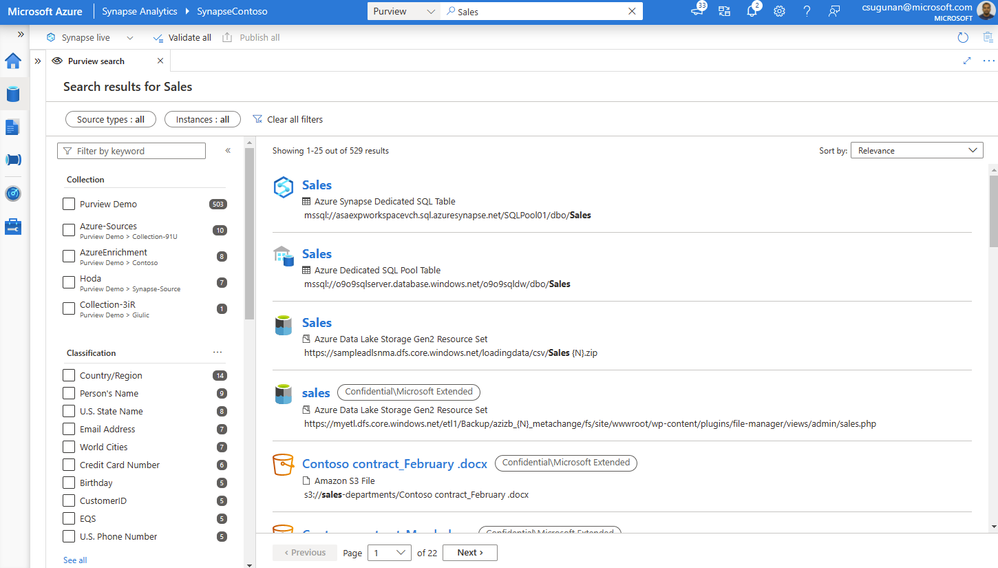The height and width of the screenshot is (568, 998).
Task: Click the Sales search input field
Action: point(541,11)
